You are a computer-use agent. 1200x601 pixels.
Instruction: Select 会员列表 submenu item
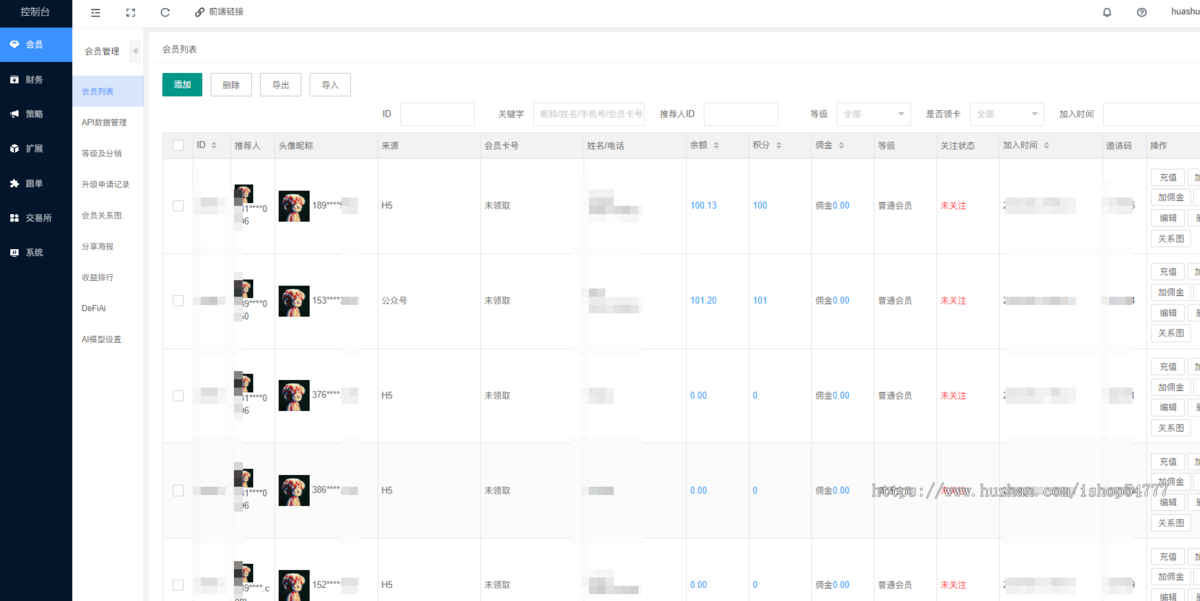pos(108,91)
